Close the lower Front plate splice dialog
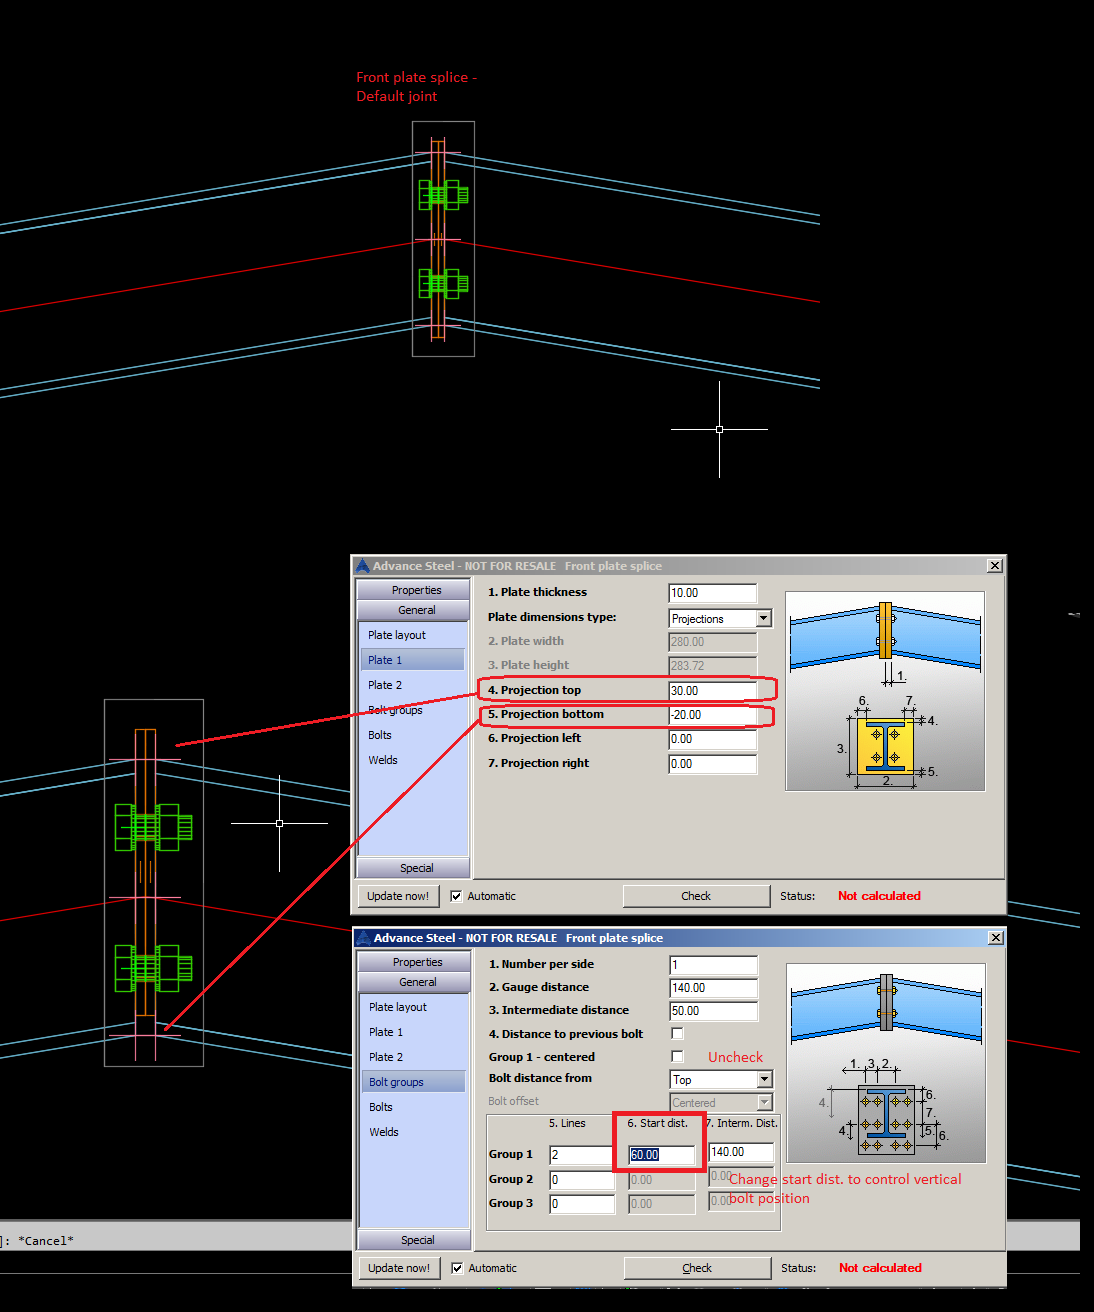The image size is (1094, 1312). point(995,938)
